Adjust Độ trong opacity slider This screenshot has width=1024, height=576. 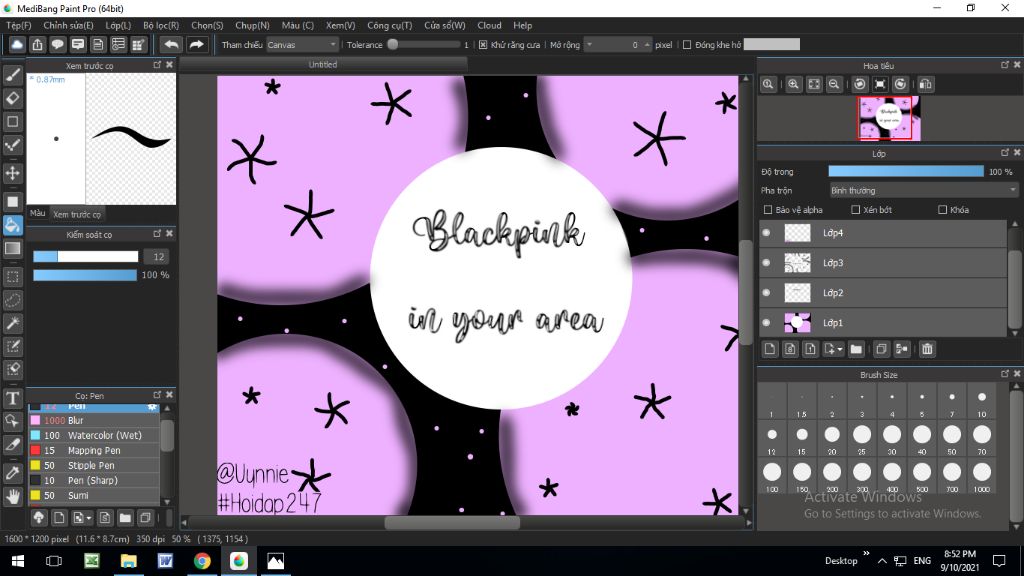coord(906,171)
